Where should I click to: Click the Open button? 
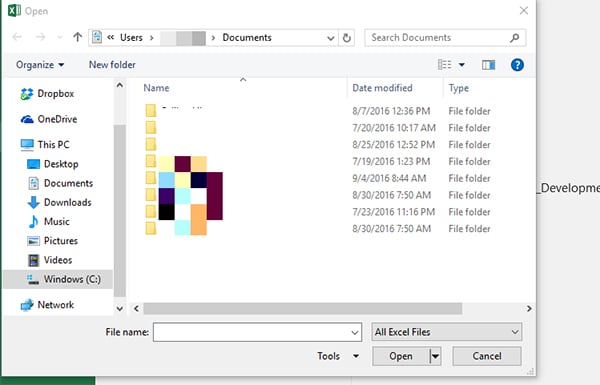(401, 356)
